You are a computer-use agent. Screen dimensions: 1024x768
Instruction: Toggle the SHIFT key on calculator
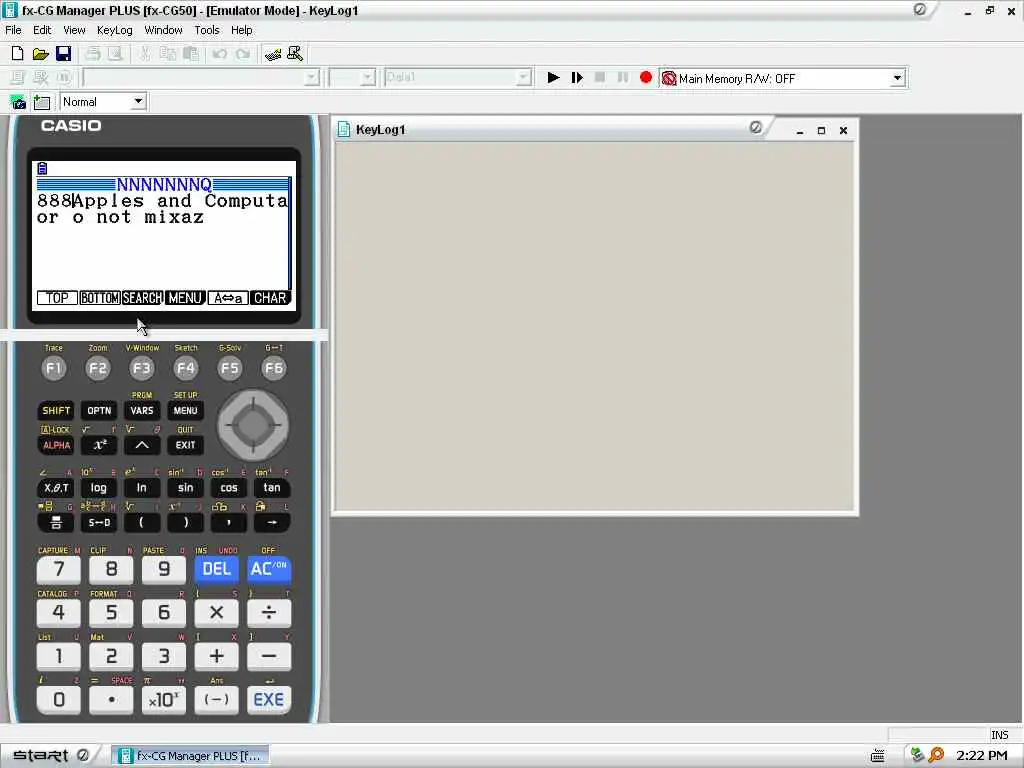point(56,411)
